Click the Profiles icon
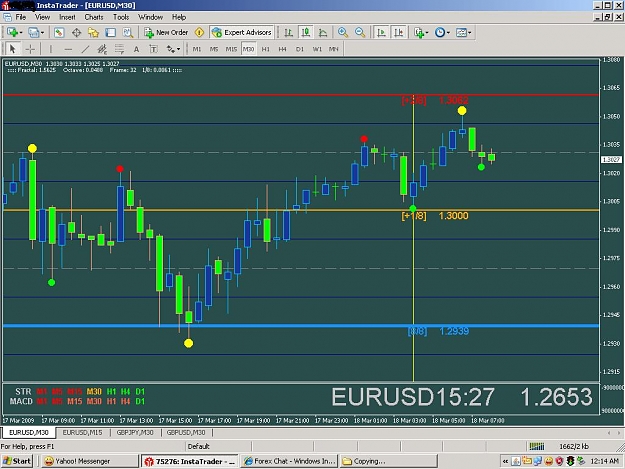The width and height of the screenshot is (625, 469). (33, 32)
